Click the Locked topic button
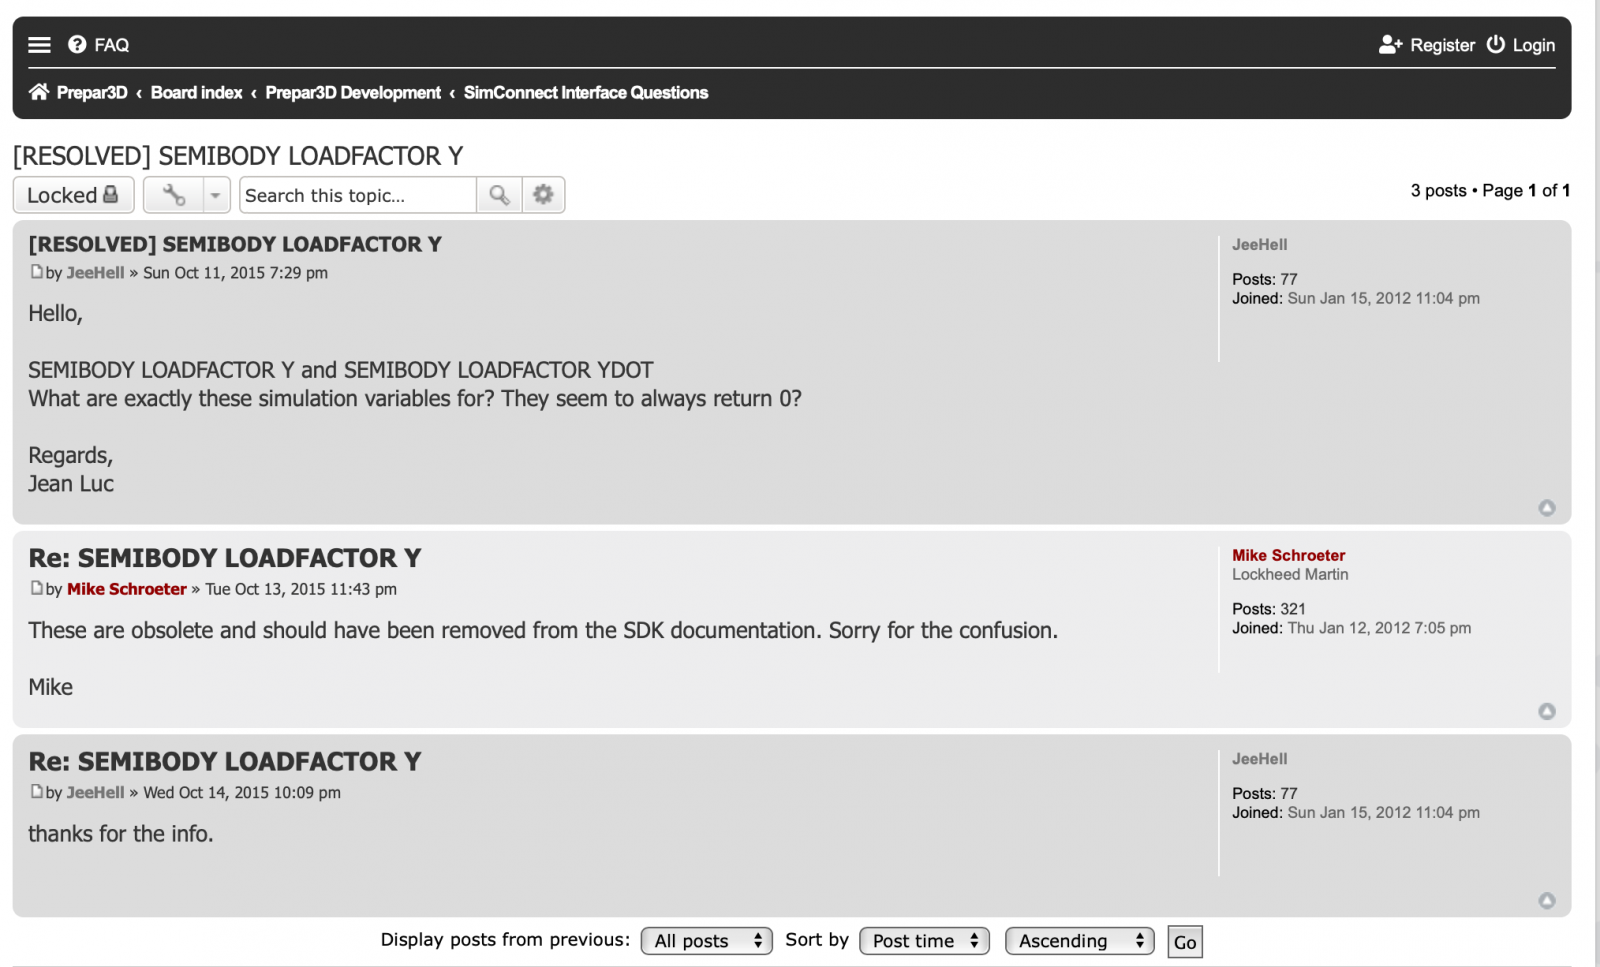The image size is (1600, 967). coord(74,195)
